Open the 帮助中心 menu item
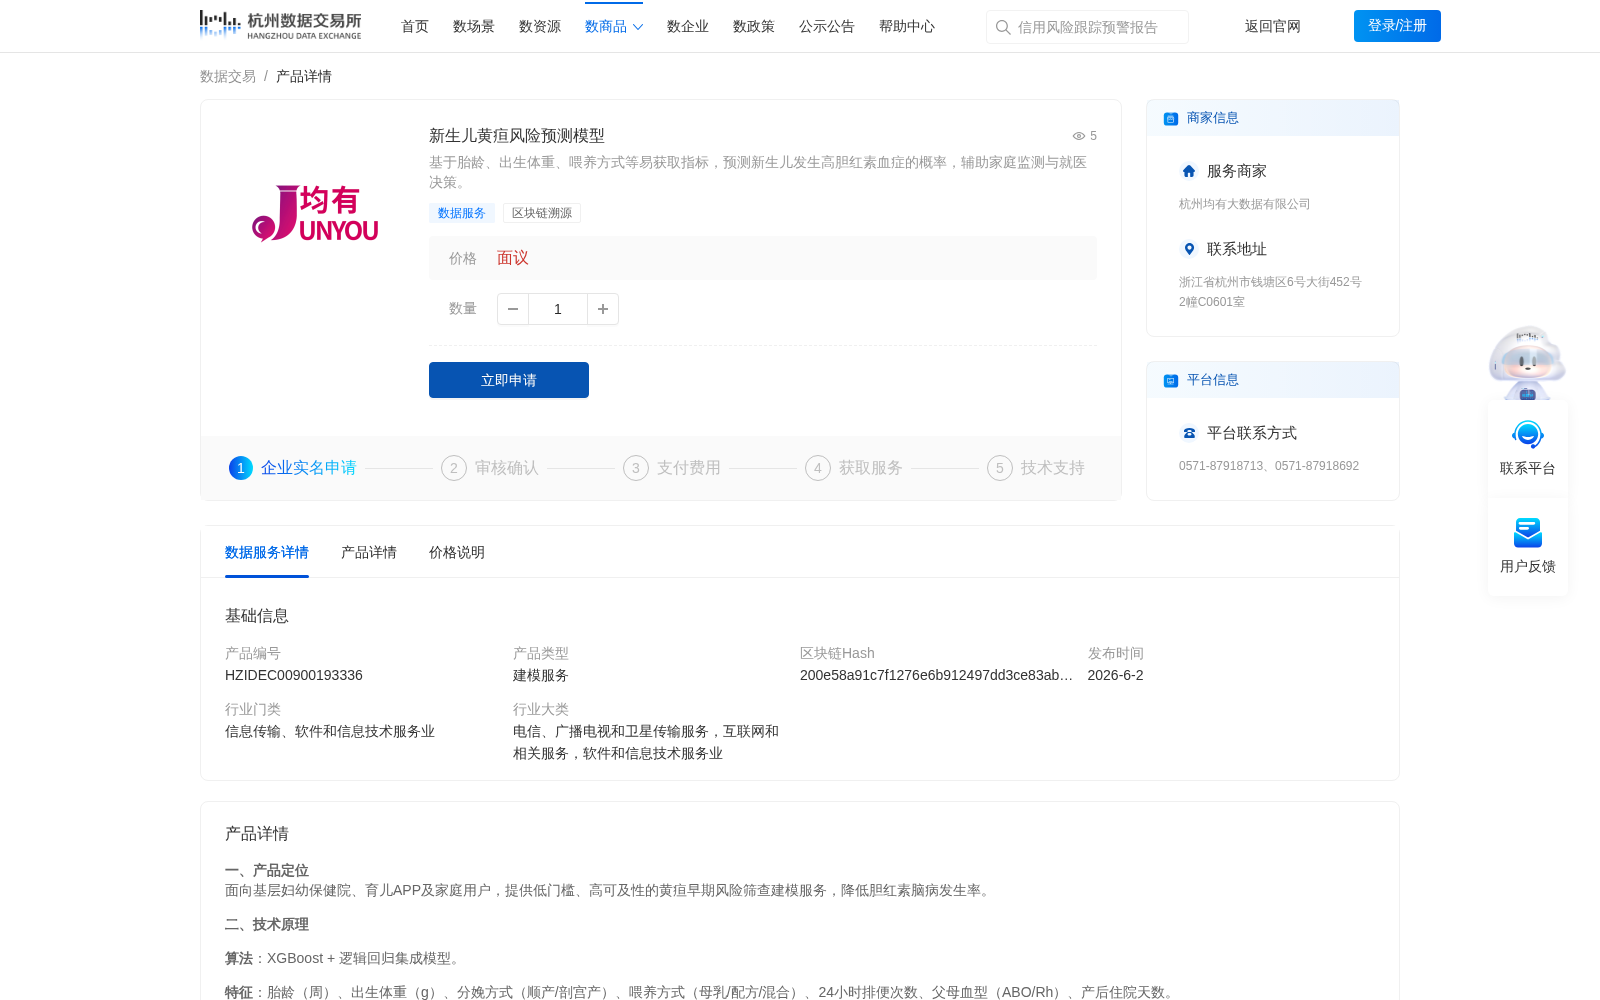Viewport: 1600px width, 1000px height. (907, 27)
